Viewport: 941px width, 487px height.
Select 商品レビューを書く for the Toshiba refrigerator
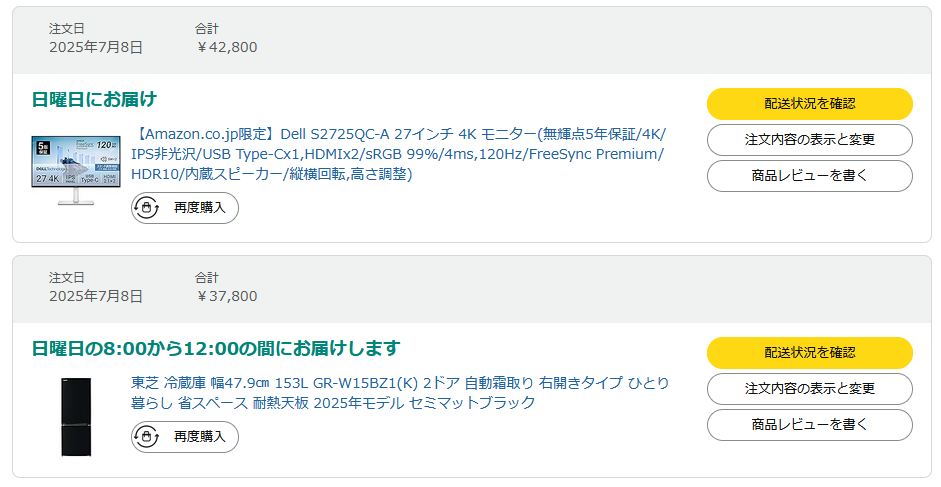tap(810, 425)
